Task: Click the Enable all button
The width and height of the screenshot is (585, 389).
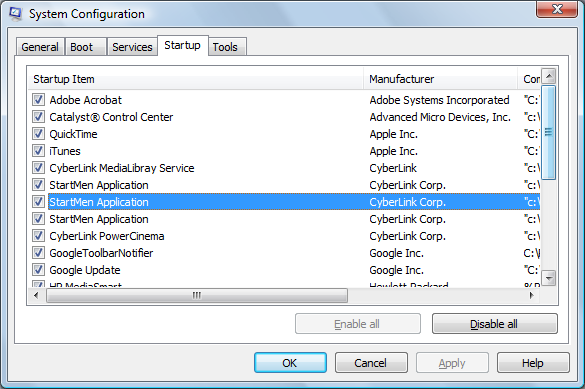Action: pyautogui.click(x=357, y=324)
